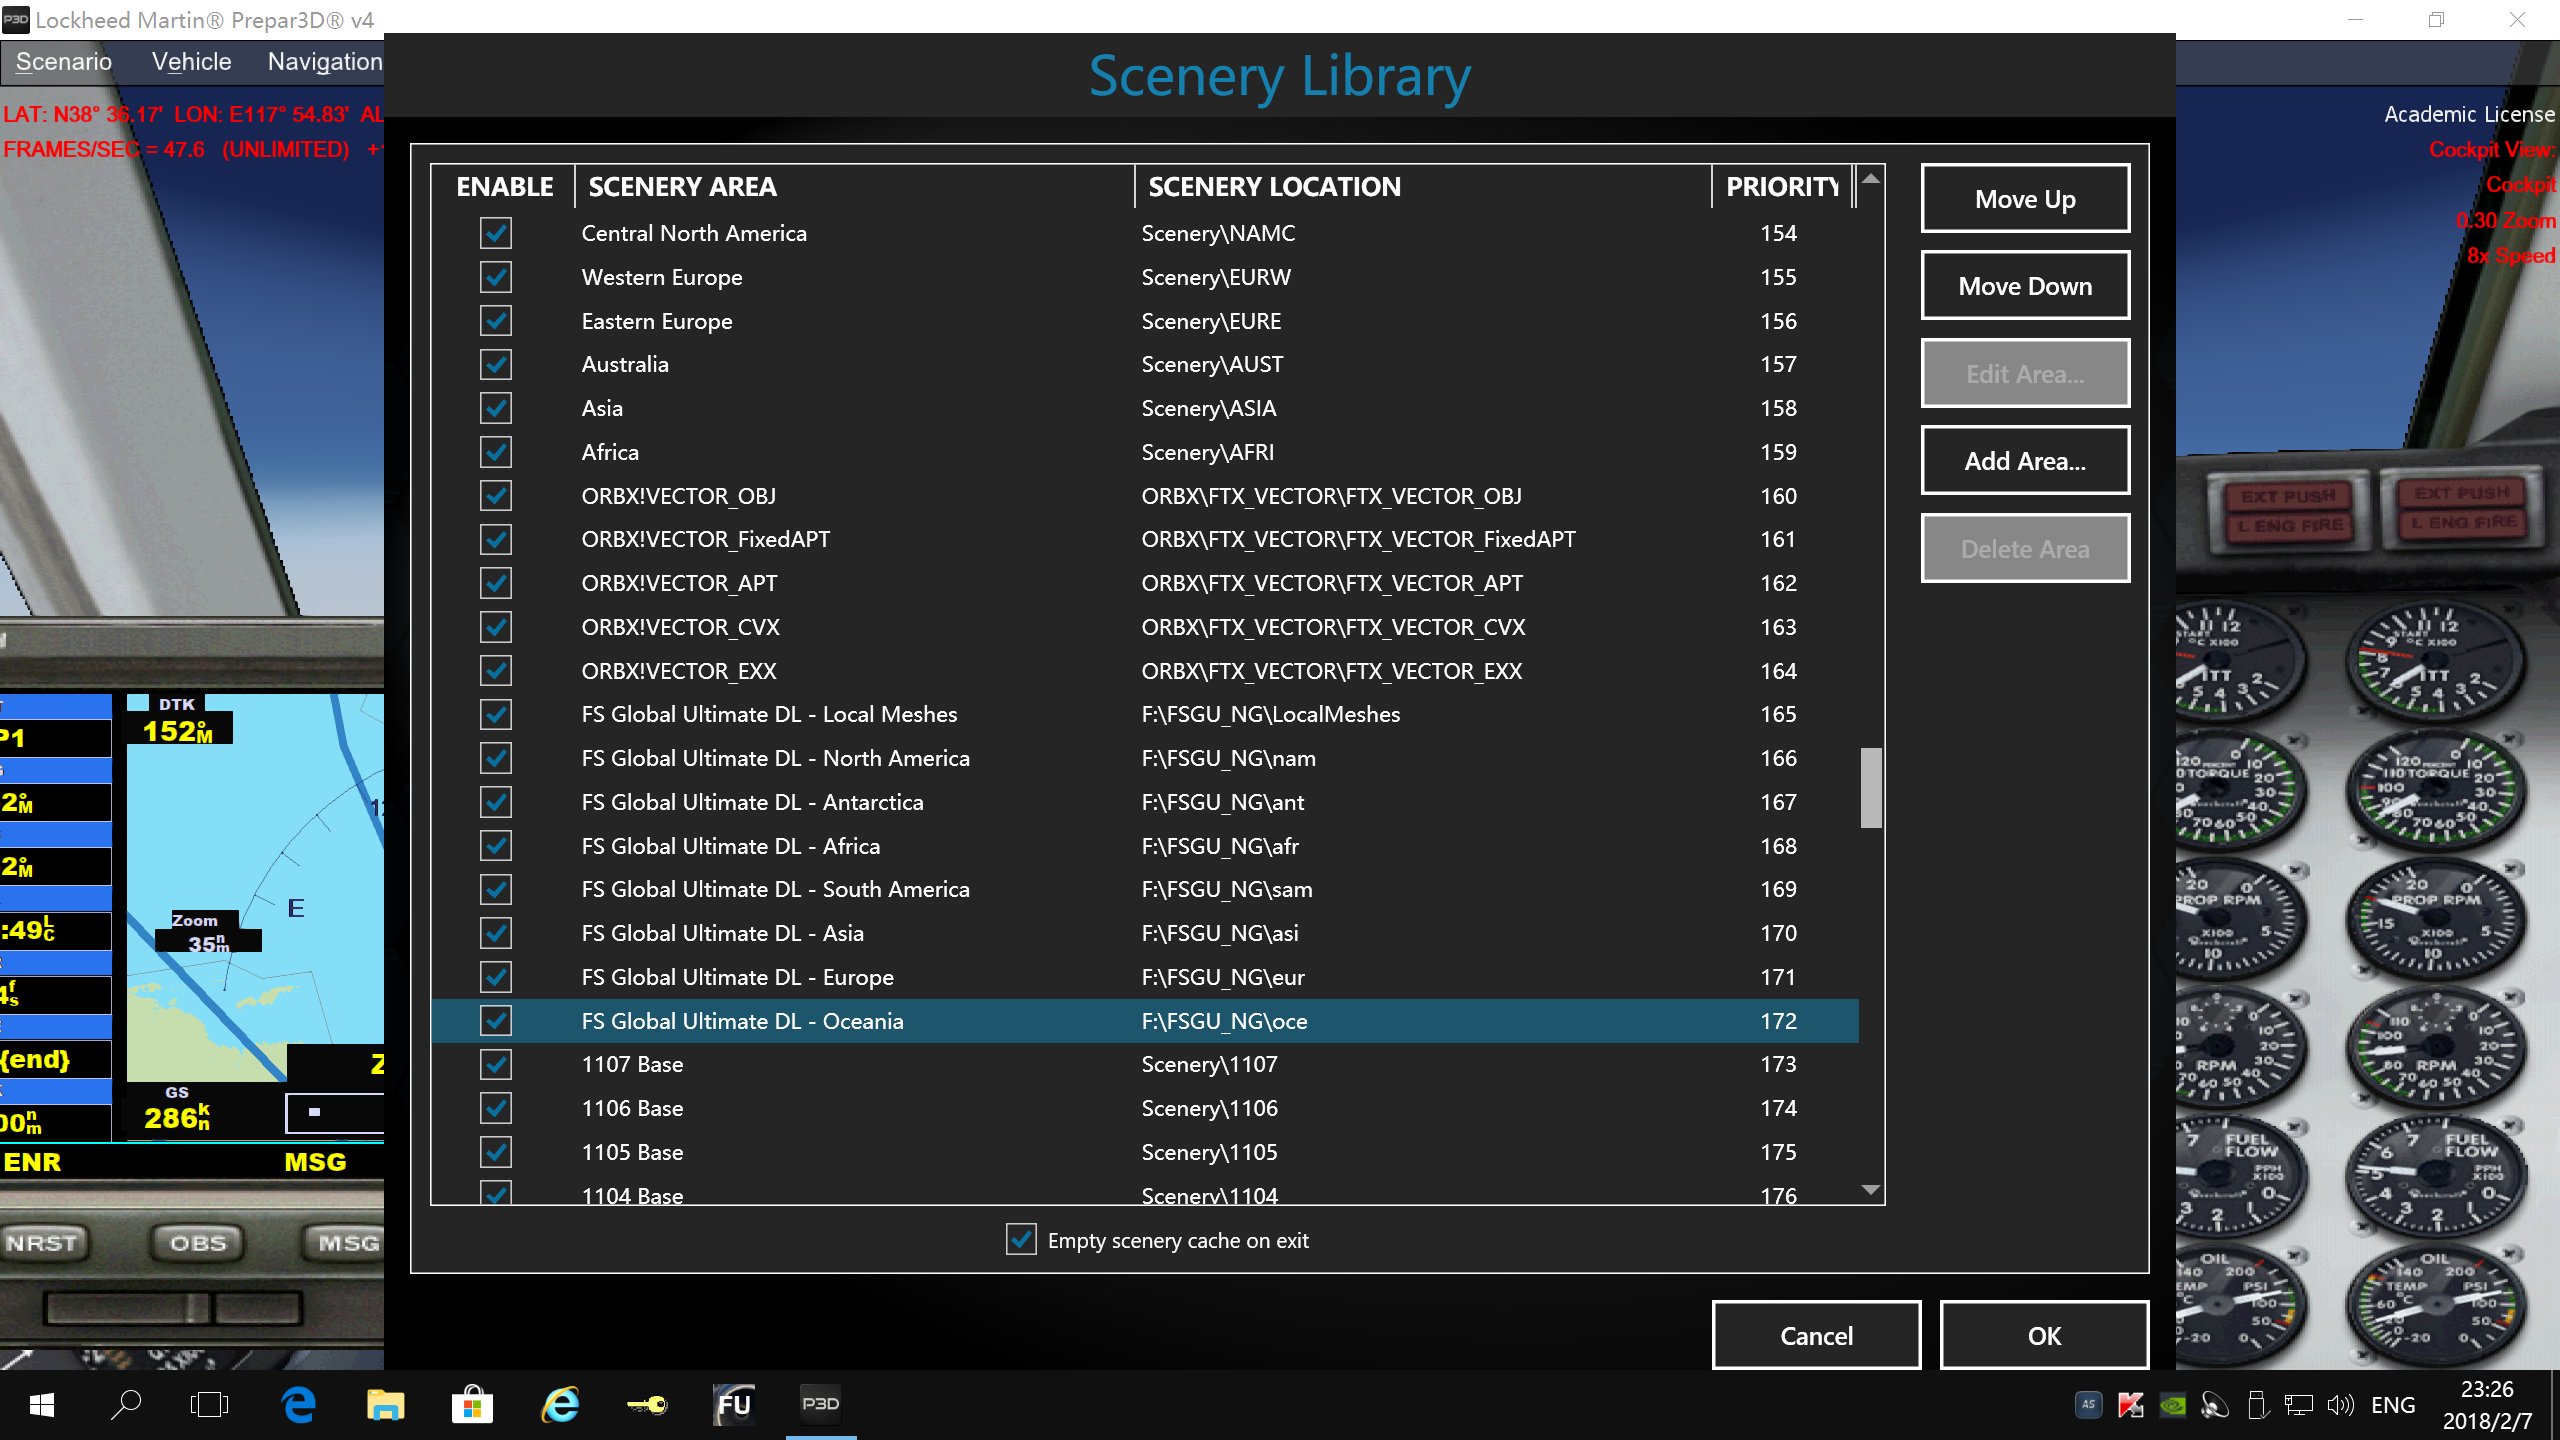Image resolution: width=2560 pixels, height=1440 pixels.
Task: Open Microsoft Store from taskbar
Action: (472, 1405)
